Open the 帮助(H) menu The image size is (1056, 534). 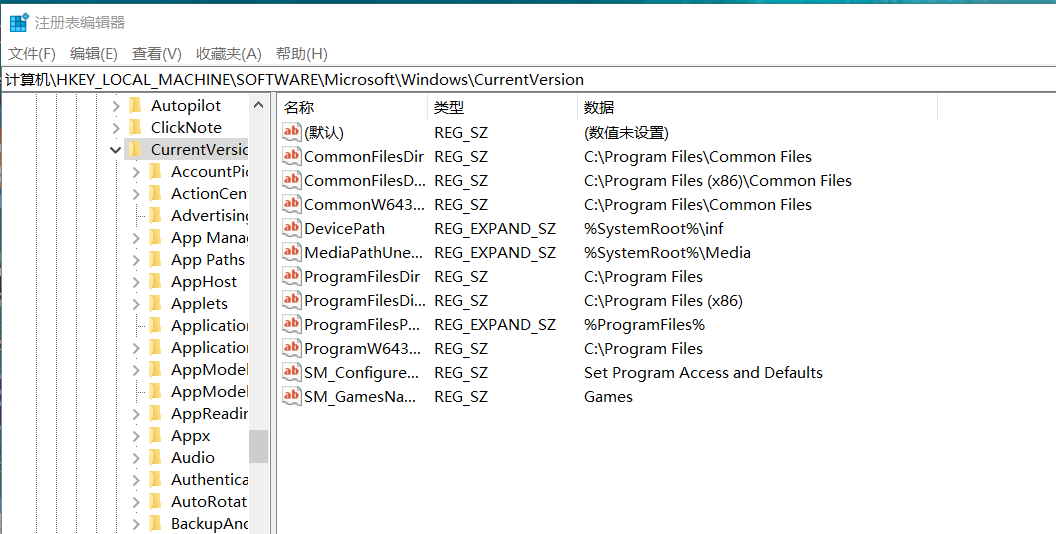[302, 54]
